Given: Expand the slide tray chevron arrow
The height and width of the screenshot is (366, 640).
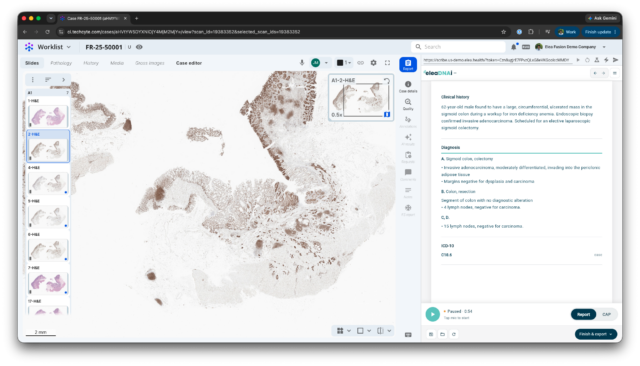Looking at the screenshot, I should tap(63, 80).
